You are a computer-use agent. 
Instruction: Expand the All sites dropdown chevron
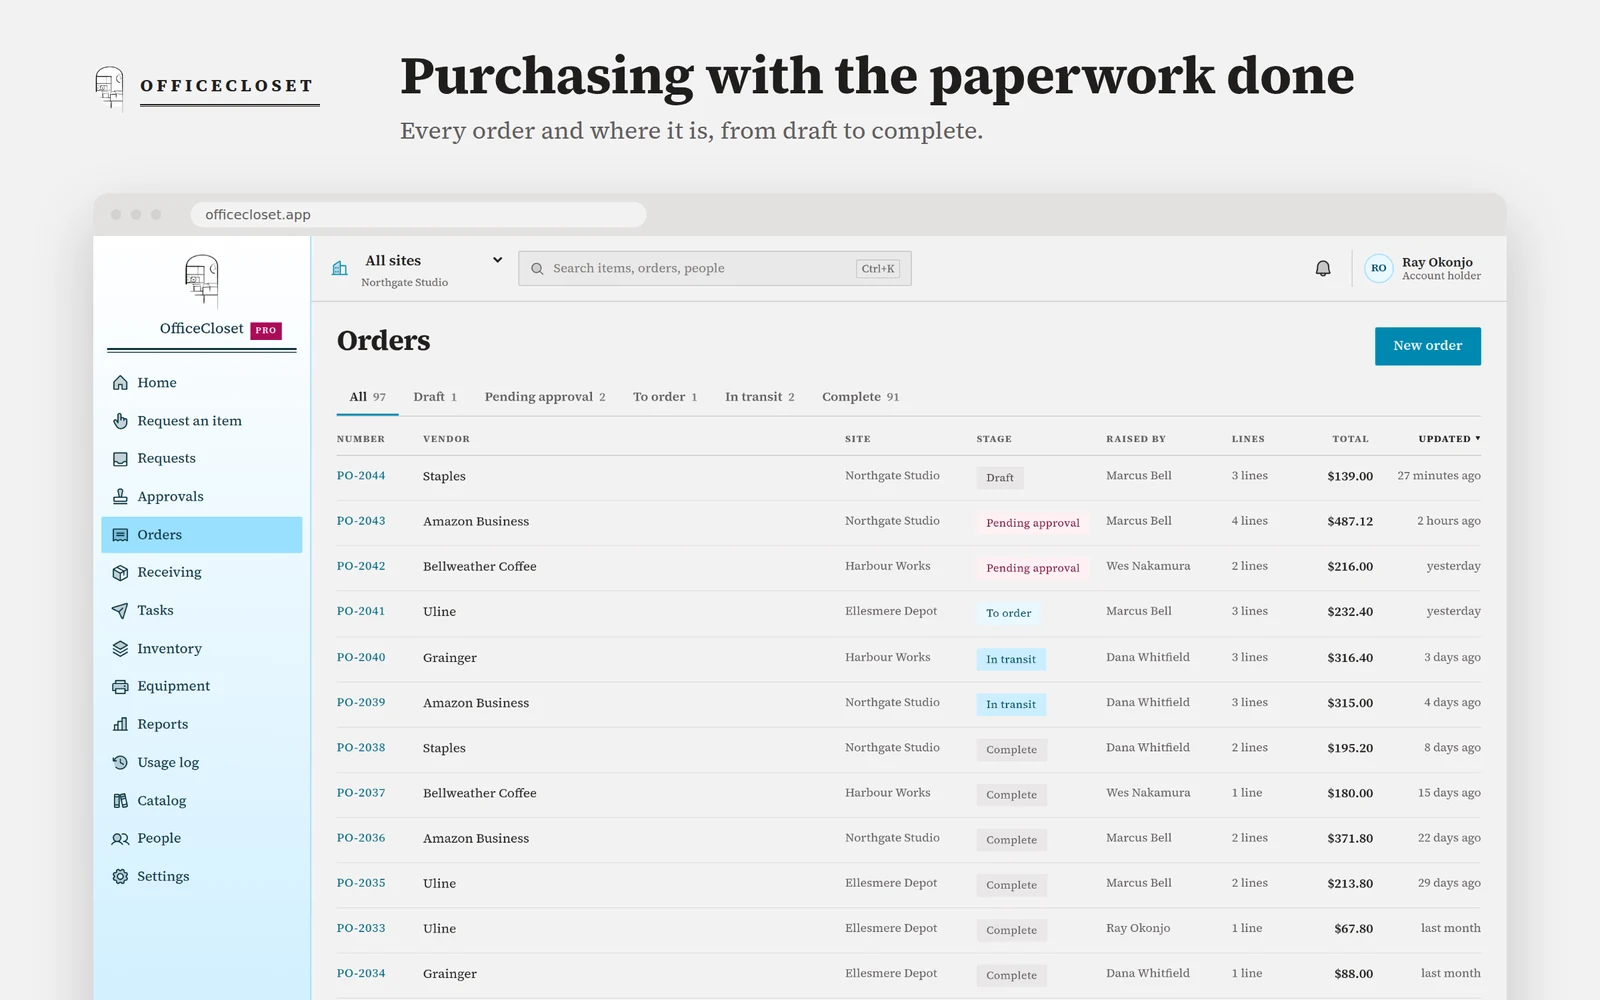497,260
